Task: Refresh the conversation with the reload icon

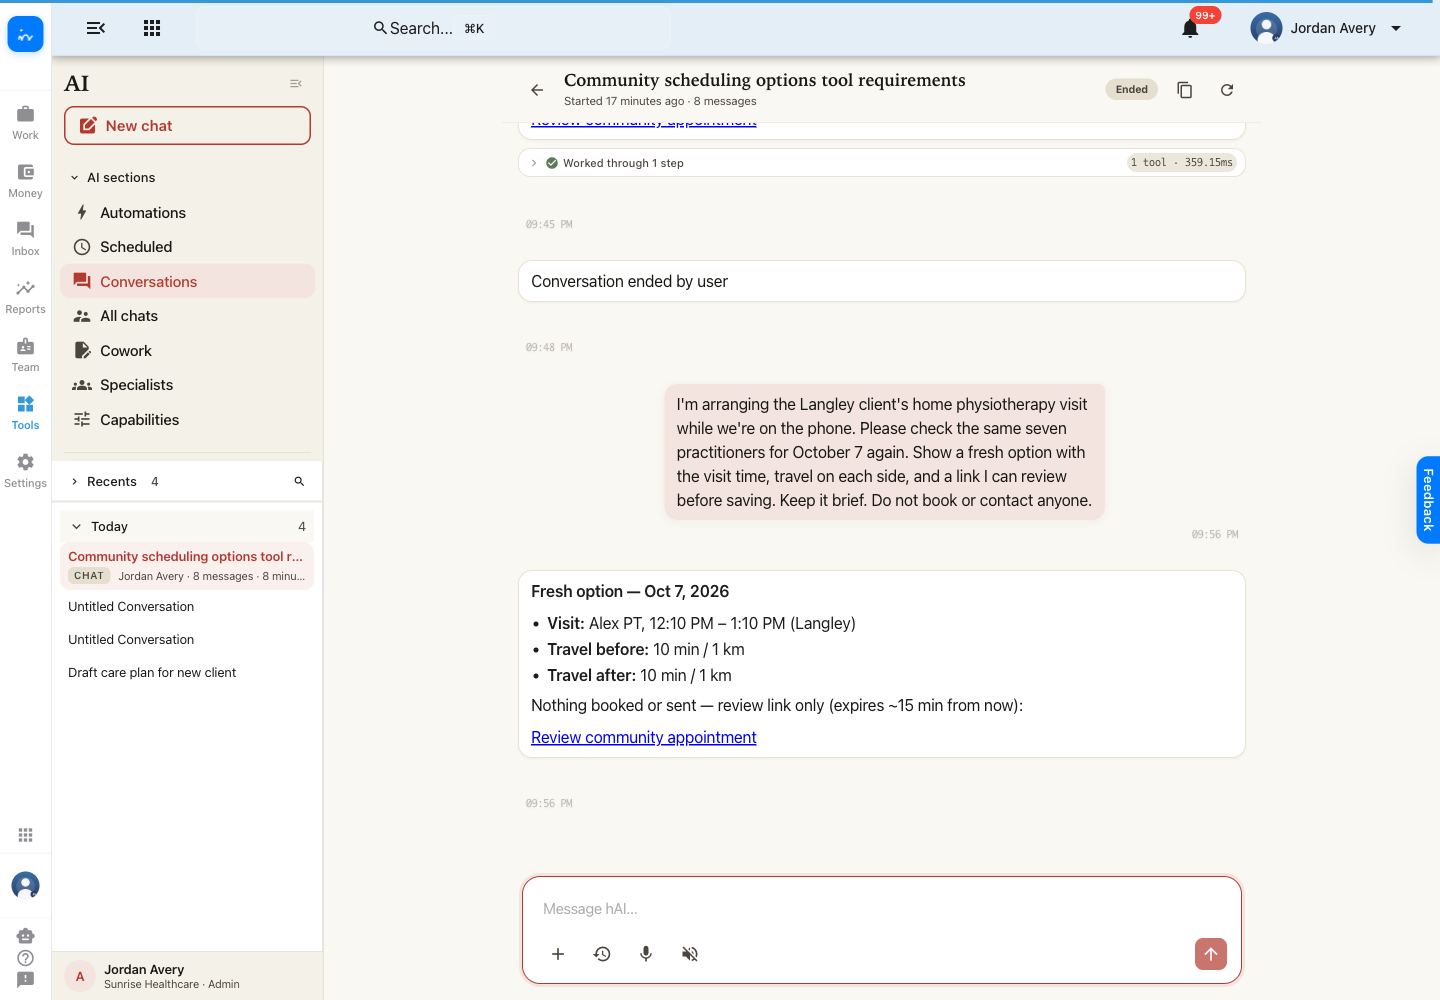Action: click(1227, 90)
